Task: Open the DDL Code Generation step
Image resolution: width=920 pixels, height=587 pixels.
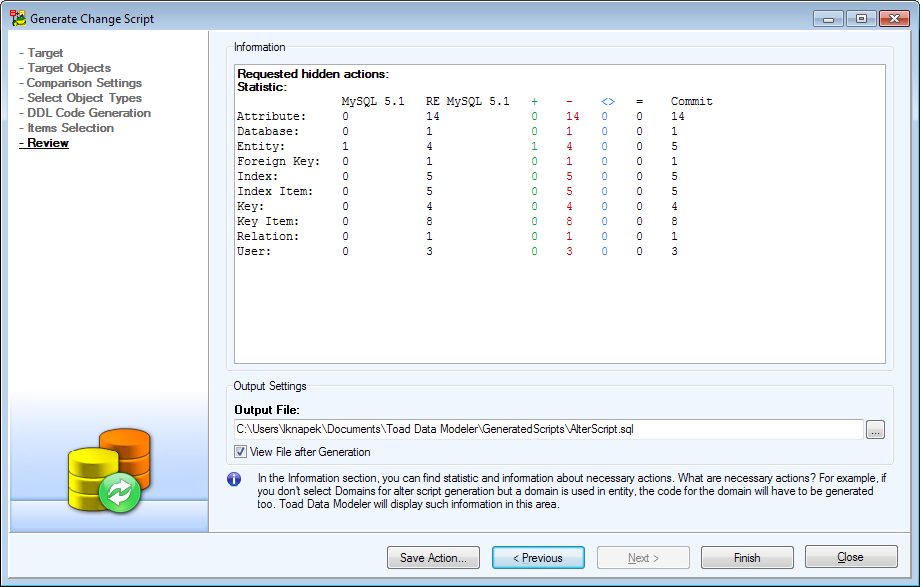Action: point(89,113)
